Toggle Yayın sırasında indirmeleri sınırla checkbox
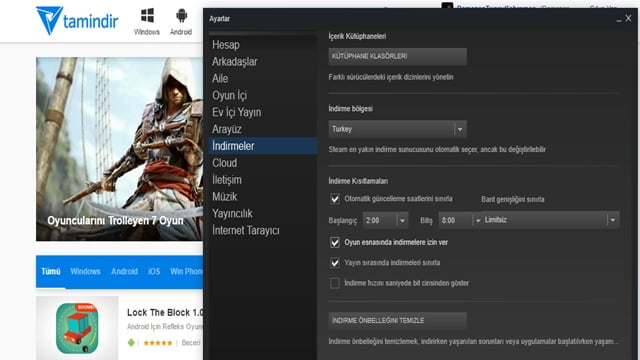640x360 pixels. click(x=335, y=263)
